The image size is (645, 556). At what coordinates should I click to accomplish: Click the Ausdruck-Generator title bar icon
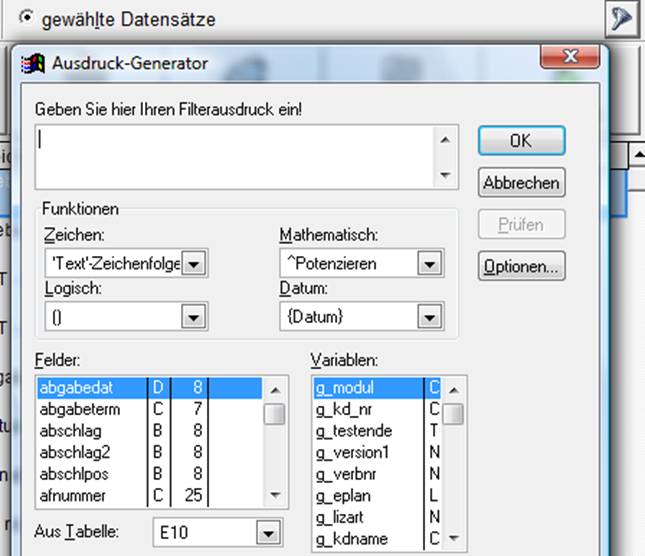36,64
